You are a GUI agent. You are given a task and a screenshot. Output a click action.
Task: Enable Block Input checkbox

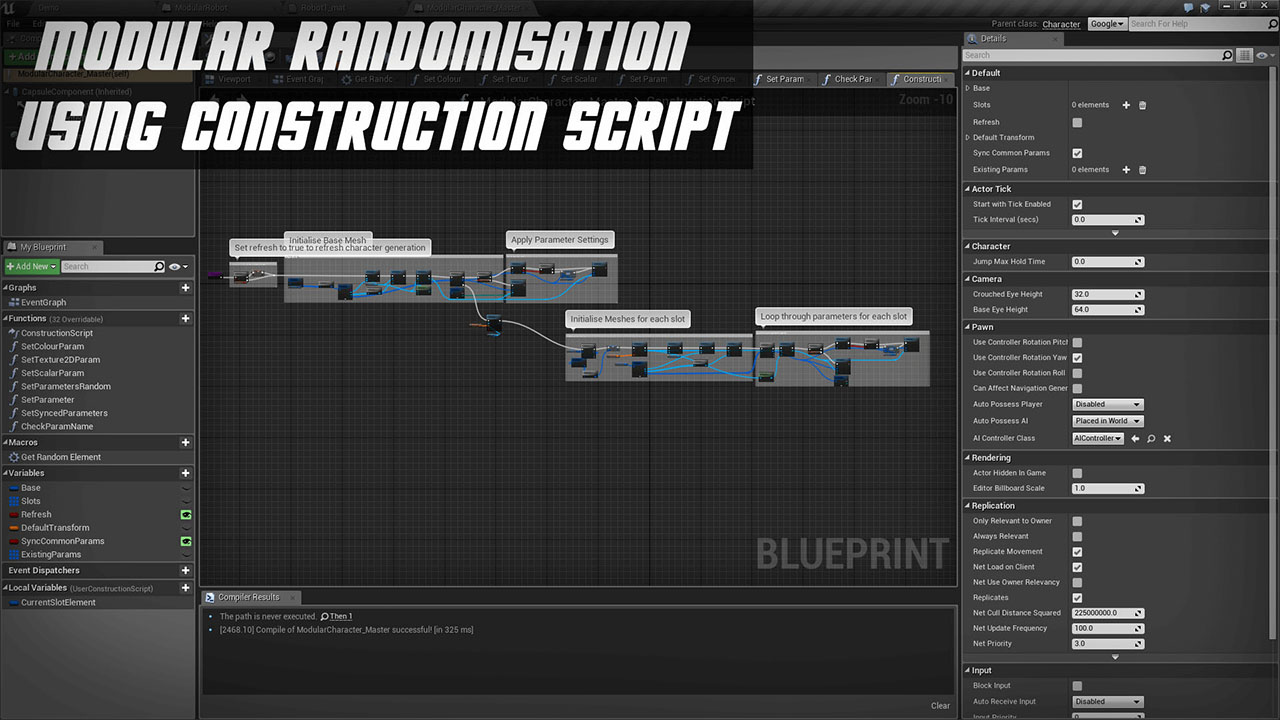pyautogui.click(x=1077, y=686)
